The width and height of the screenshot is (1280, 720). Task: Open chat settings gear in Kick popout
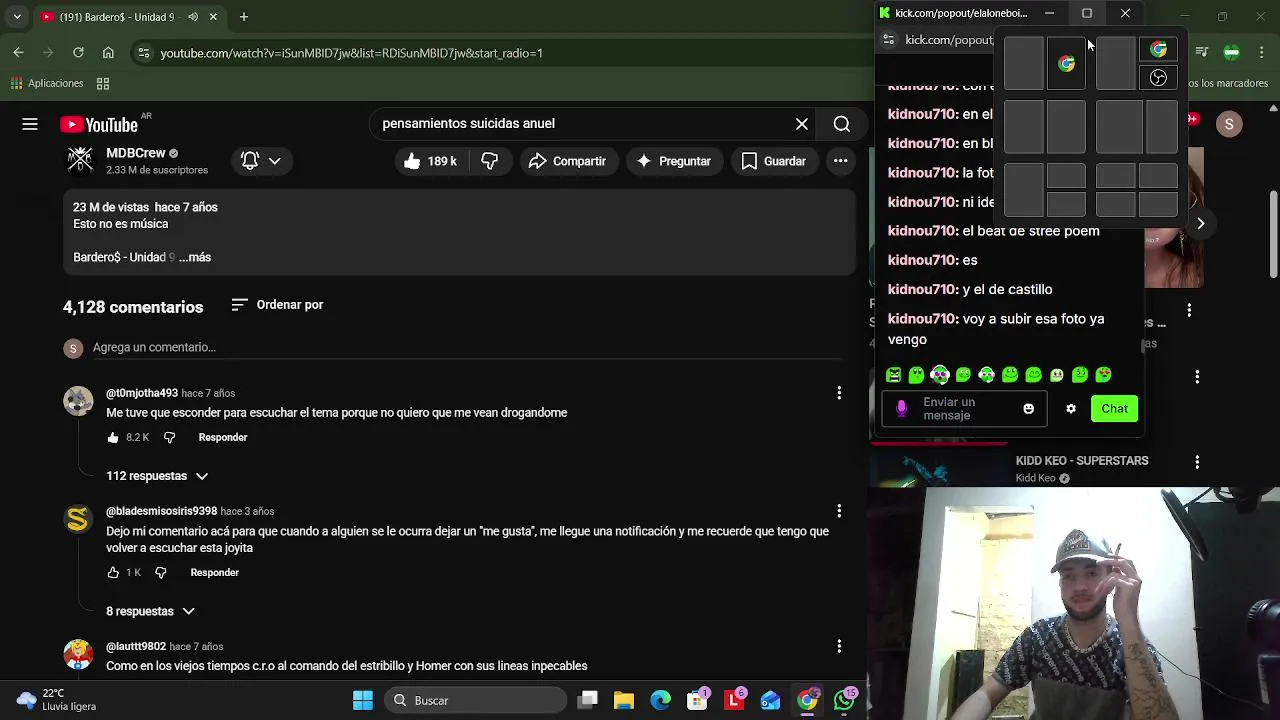pos(1071,408)
